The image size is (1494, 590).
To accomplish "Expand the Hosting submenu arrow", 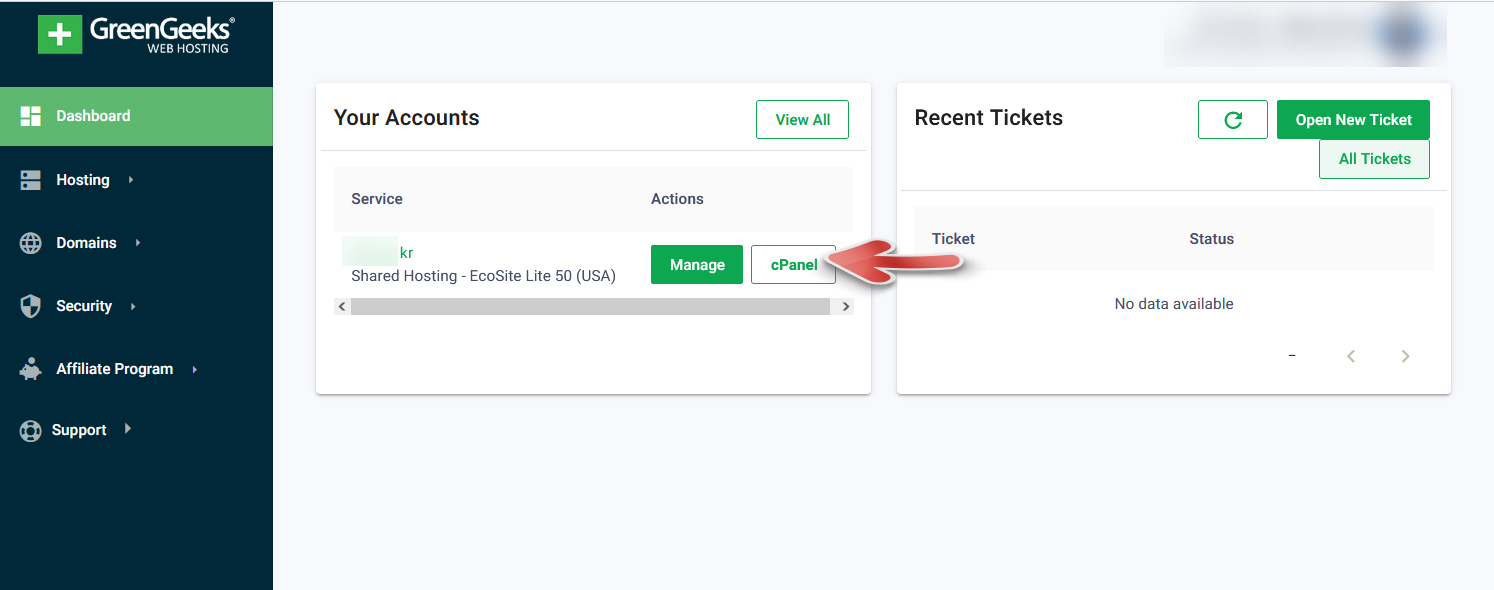I will pyautogui.click(x=131, y=180).
